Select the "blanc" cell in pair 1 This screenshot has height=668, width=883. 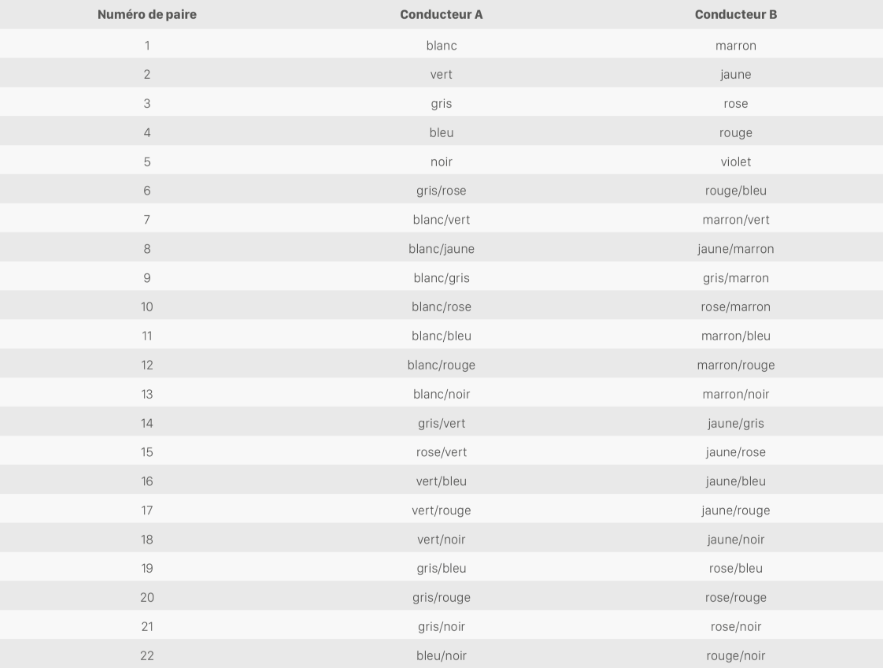pyautogui.click(x=441, y=45)
